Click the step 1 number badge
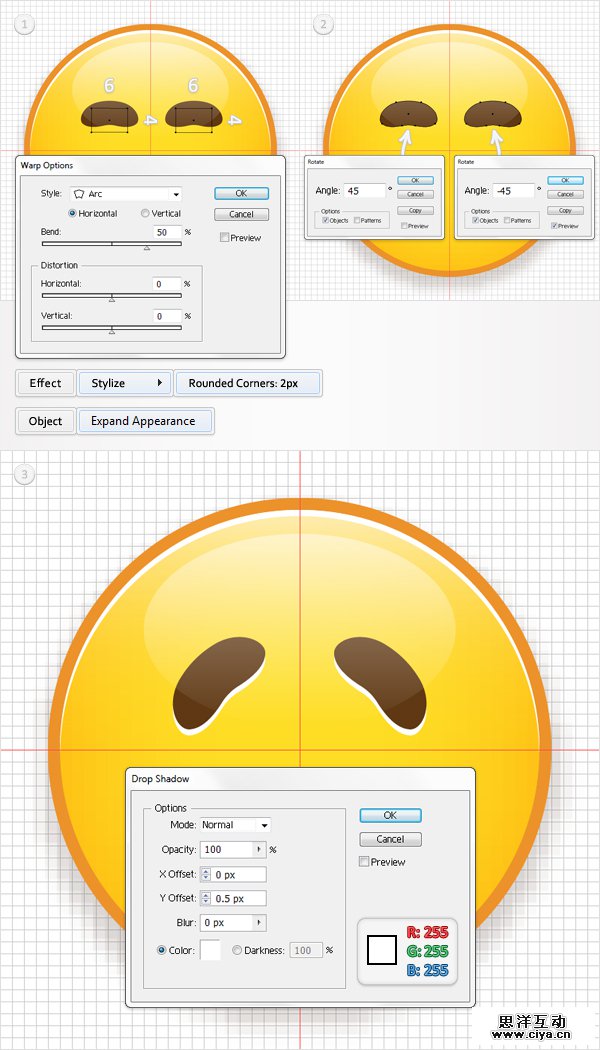The width and height of the screenshot is (600, 1050). tap(25, 25)
